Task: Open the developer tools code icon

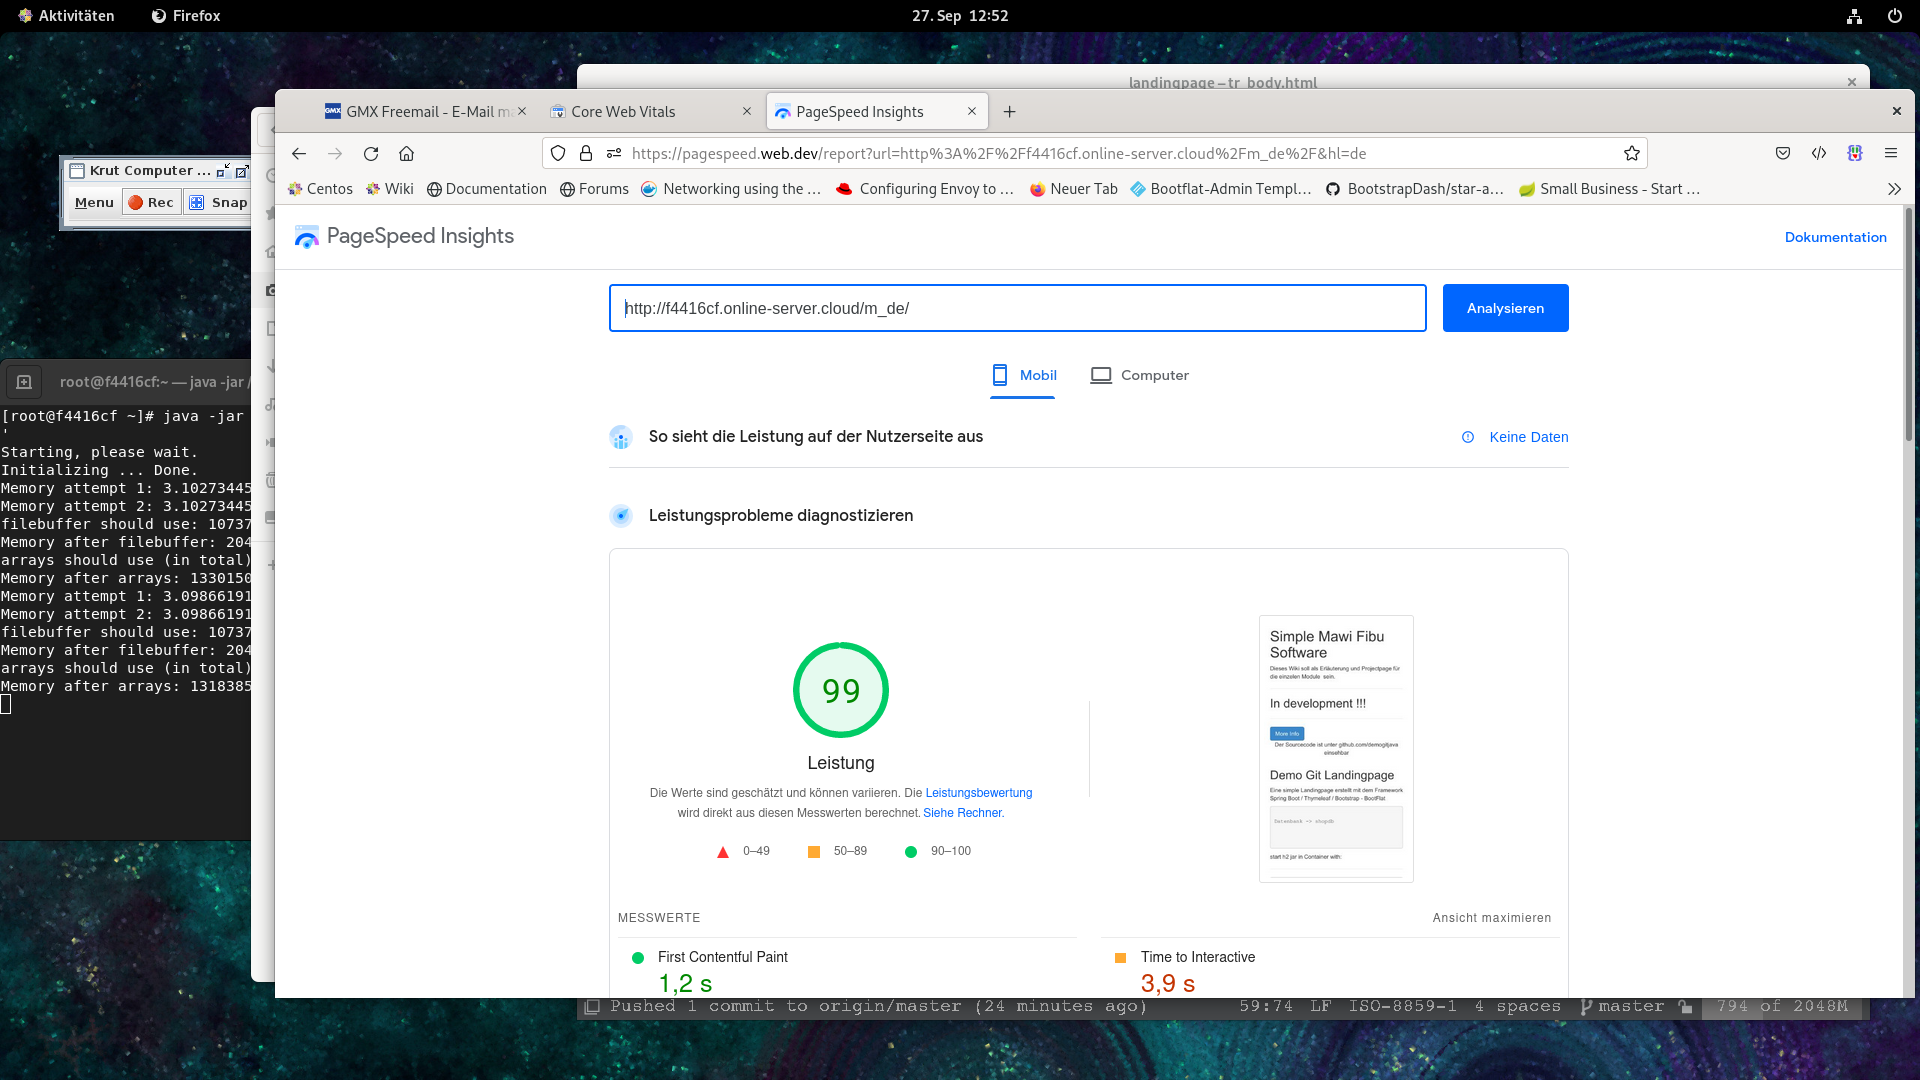Action: pos(1819,153)
